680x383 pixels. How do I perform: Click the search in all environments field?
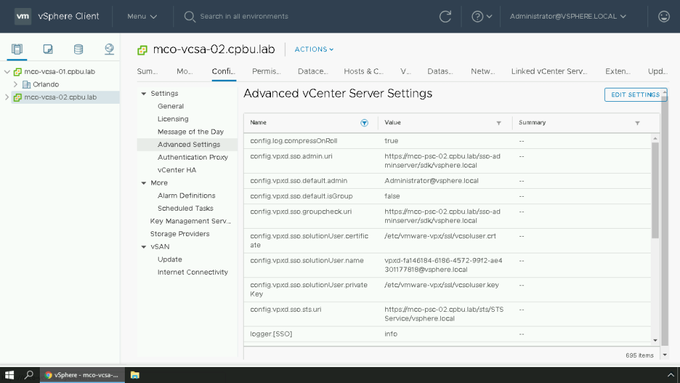[244, 16]
